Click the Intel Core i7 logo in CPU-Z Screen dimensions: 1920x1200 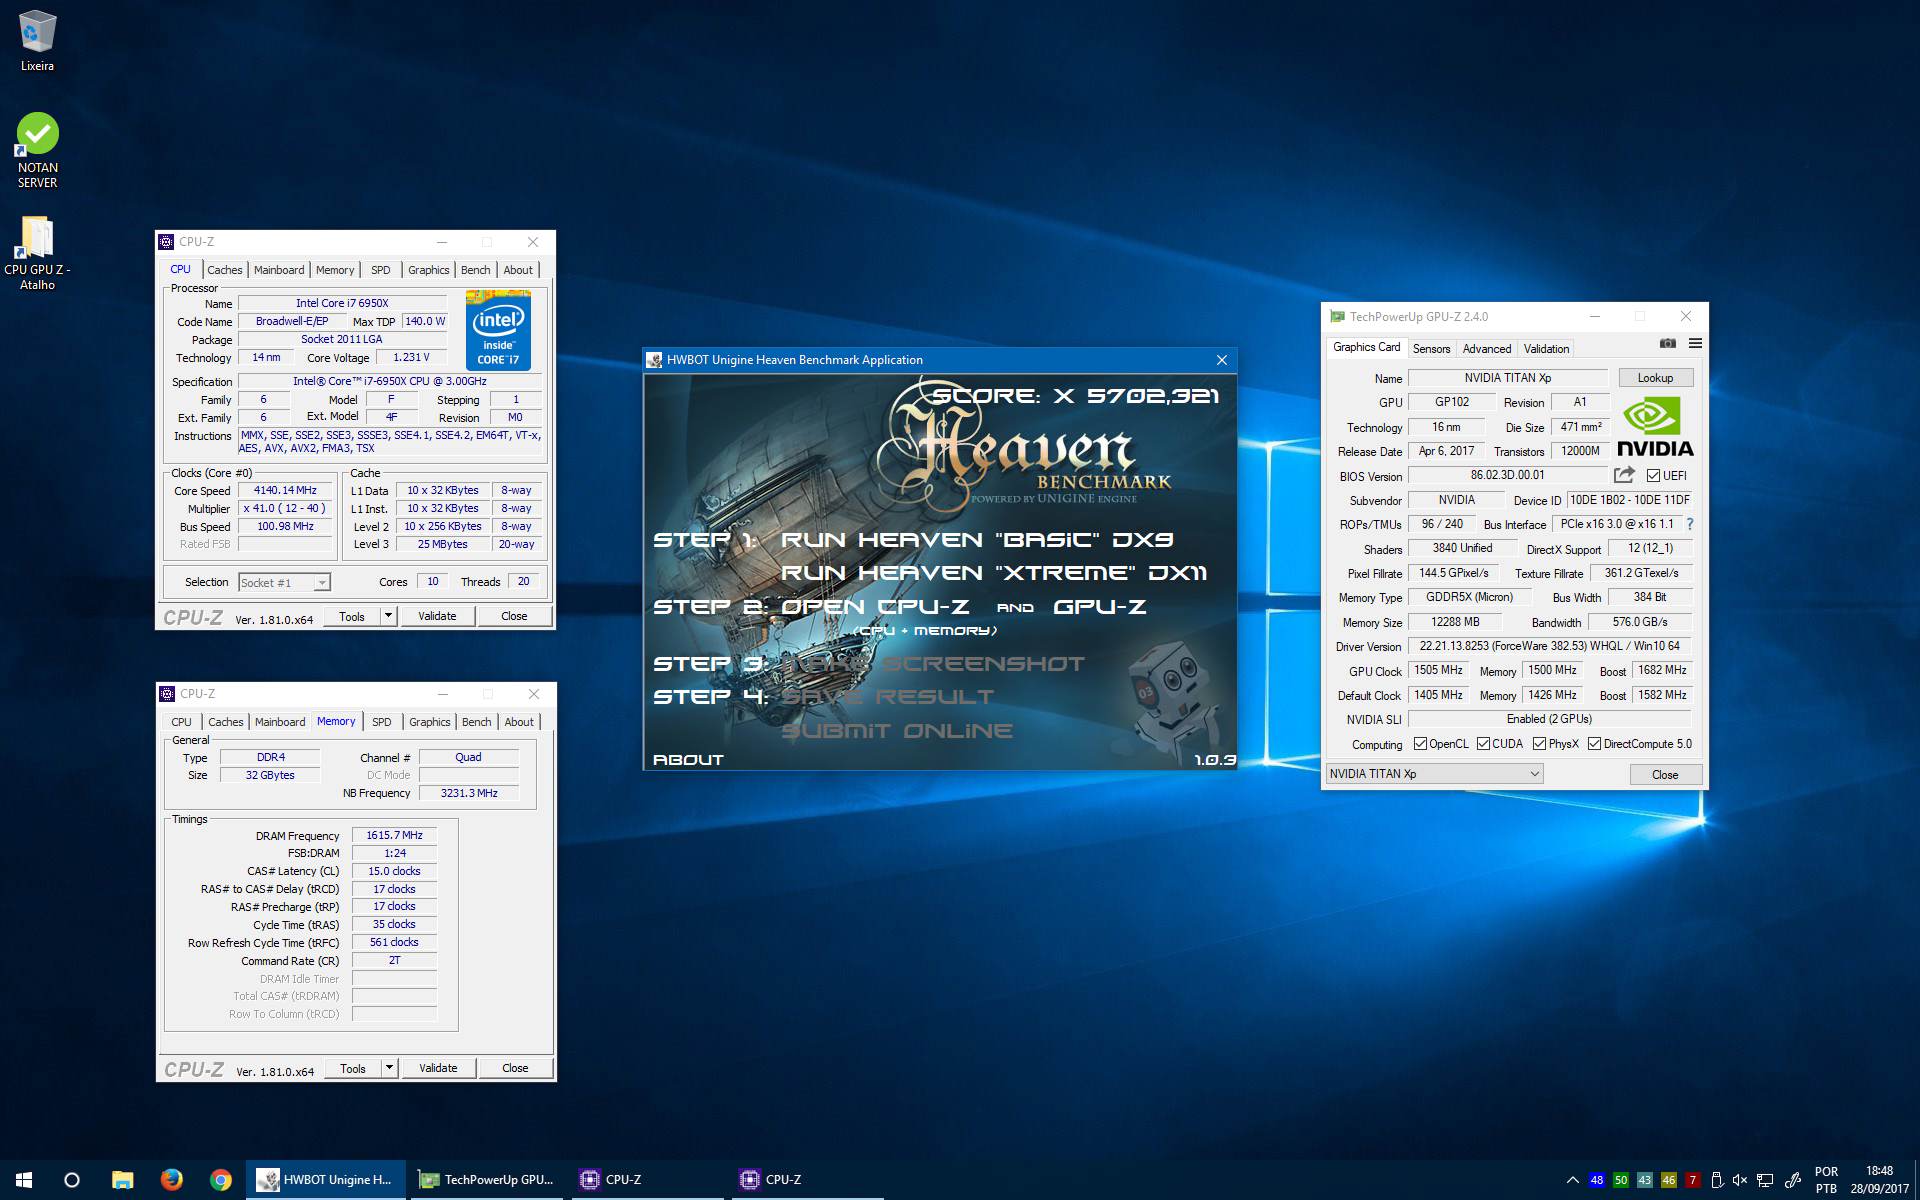pos(498,331)
